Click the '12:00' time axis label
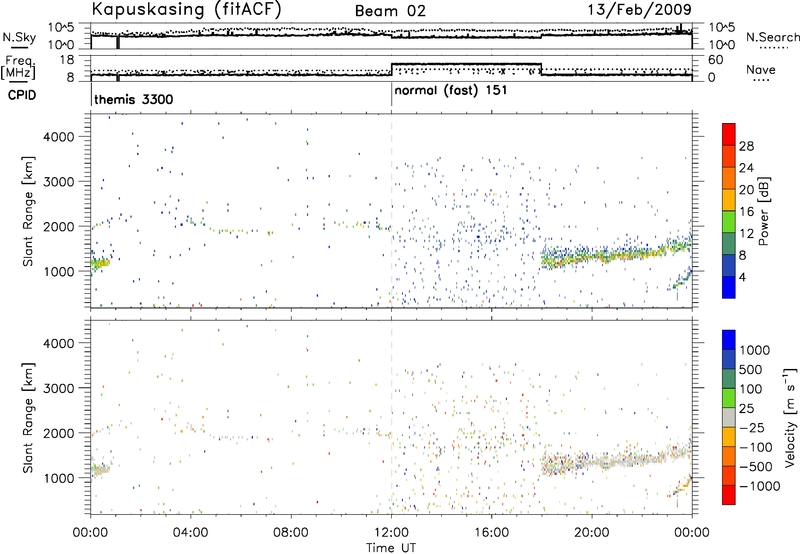The height and width of the screenshot is (554, 800). pos(391,533)
